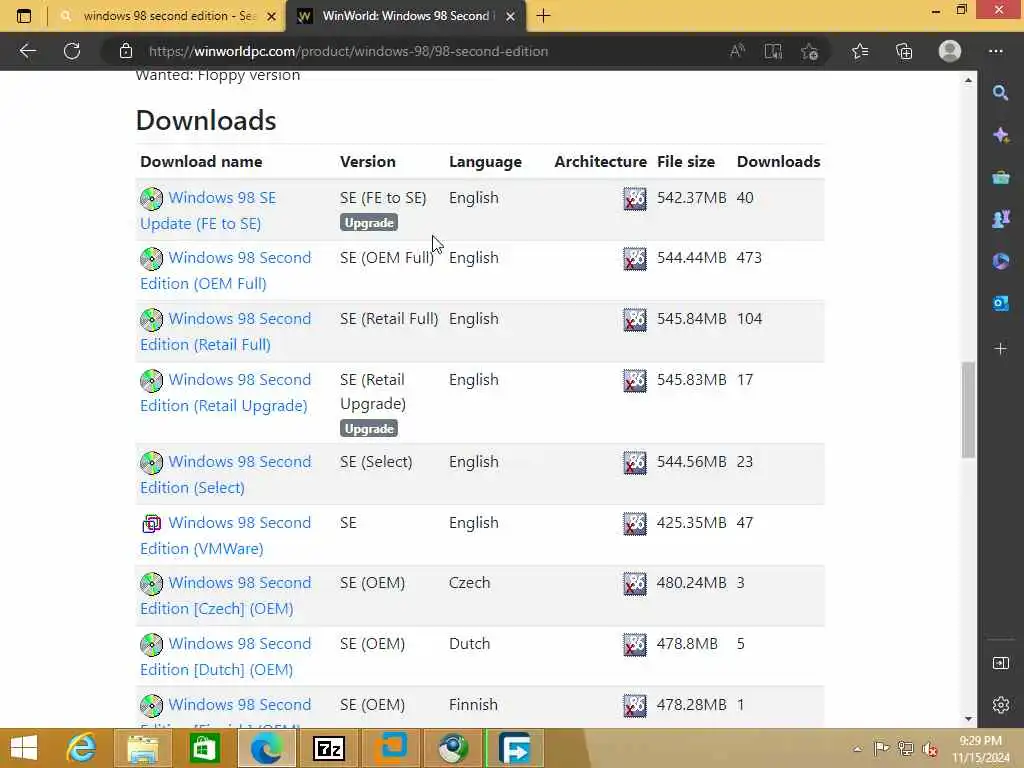The image size is (1024, 768).
Task: Close the WinWorld tab
Action: pos(511,16)
